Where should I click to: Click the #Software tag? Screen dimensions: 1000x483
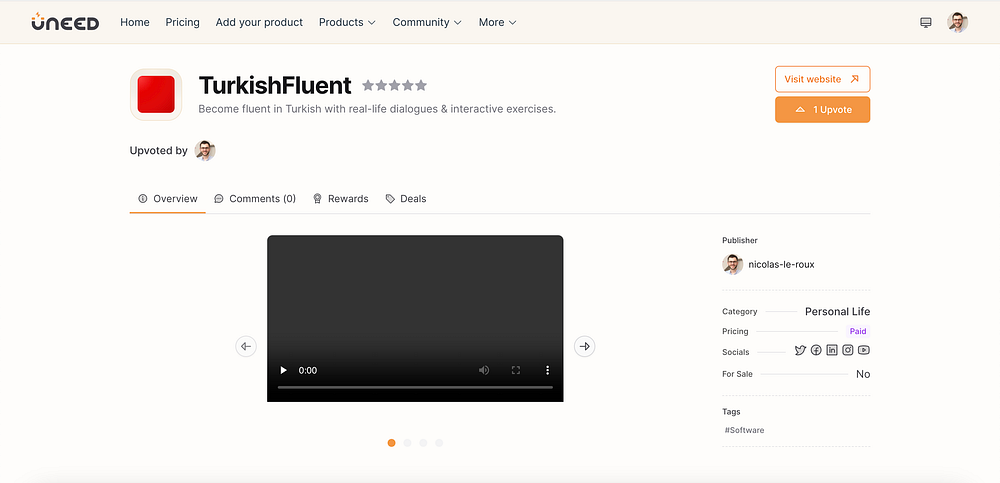click(744, 430)
